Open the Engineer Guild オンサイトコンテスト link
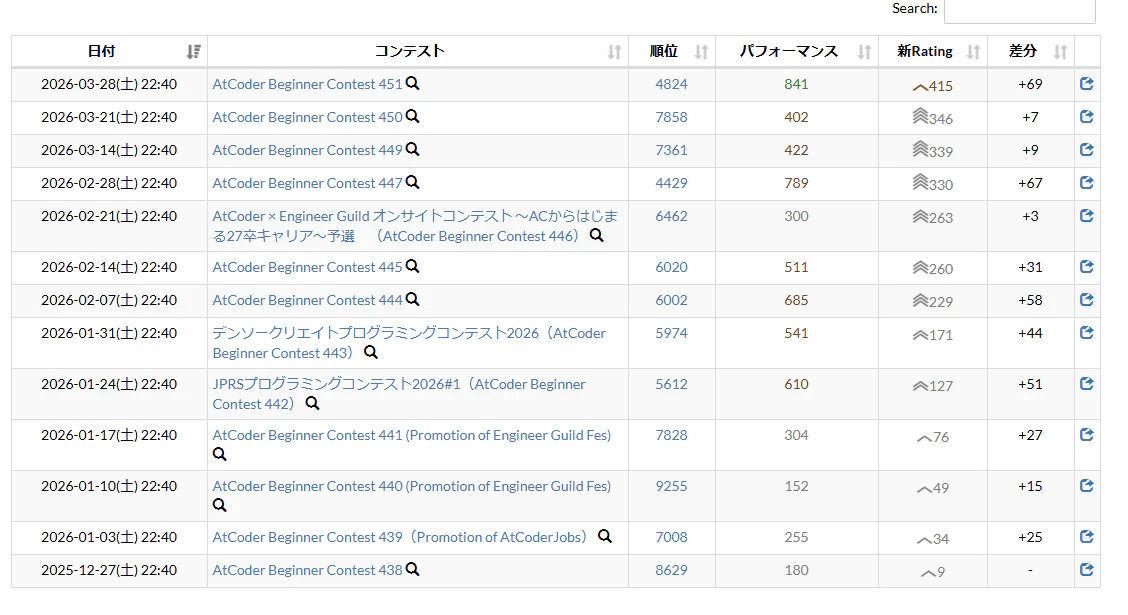This screenshot has width=1128, height=615. (415, 226)
